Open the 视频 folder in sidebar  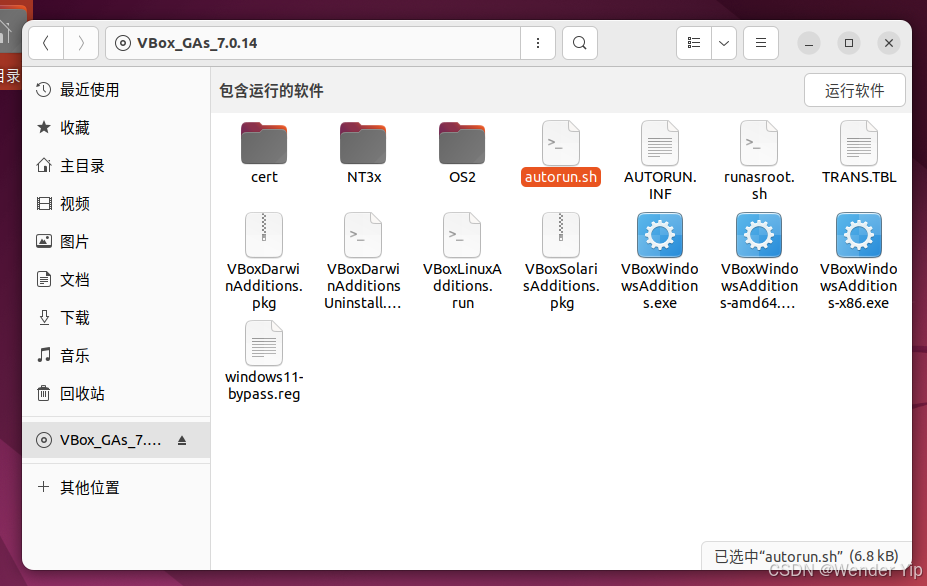[116, 204]
